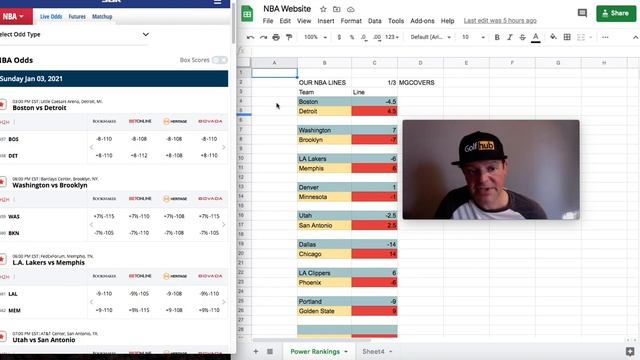This screenshot has height=360, width=640.
Task: Switch to the Matchup tab
Action: 102,16
